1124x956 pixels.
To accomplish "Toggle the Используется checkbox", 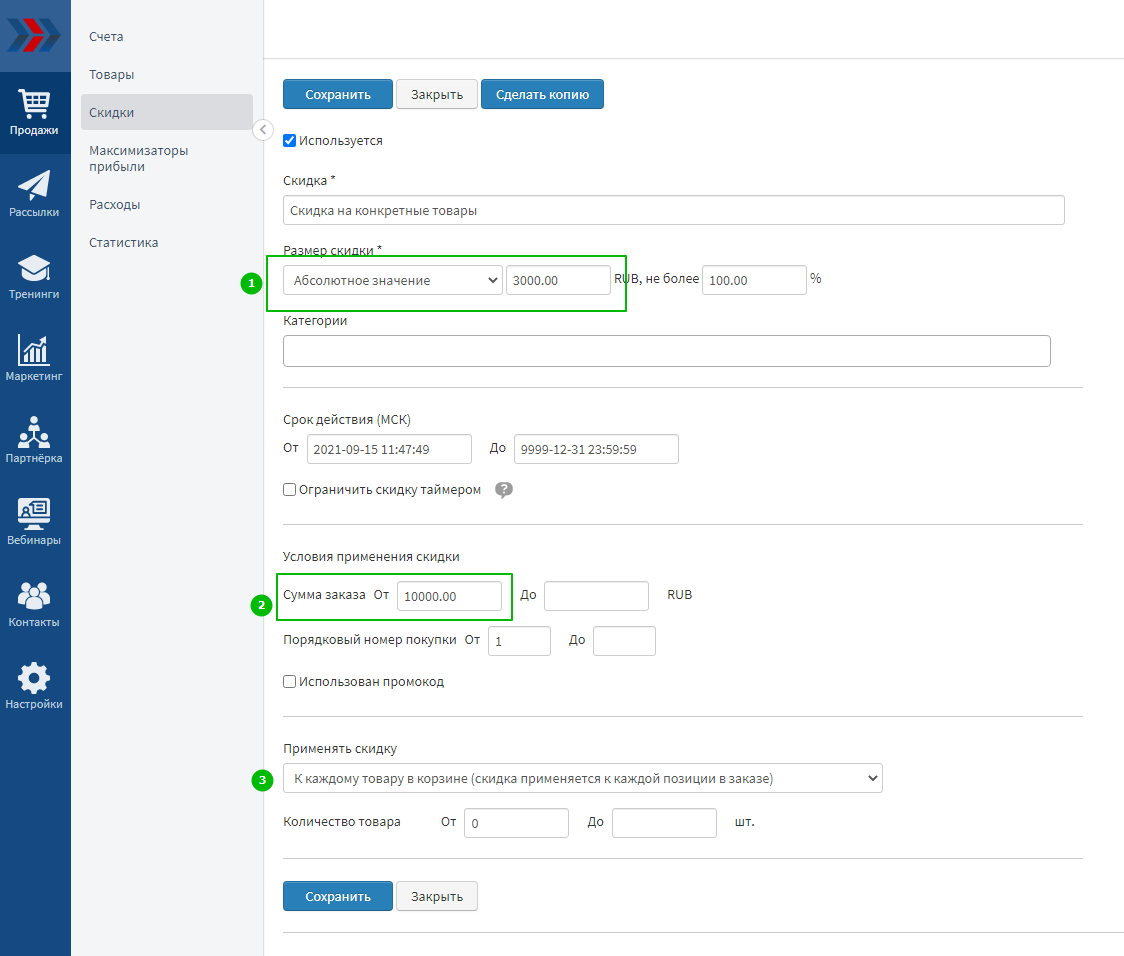I will tap(290, 140).
